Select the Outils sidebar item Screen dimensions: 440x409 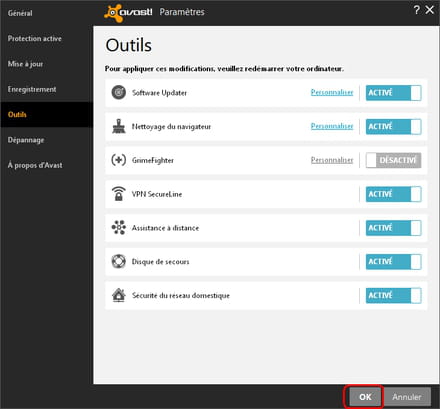(47, 114)
